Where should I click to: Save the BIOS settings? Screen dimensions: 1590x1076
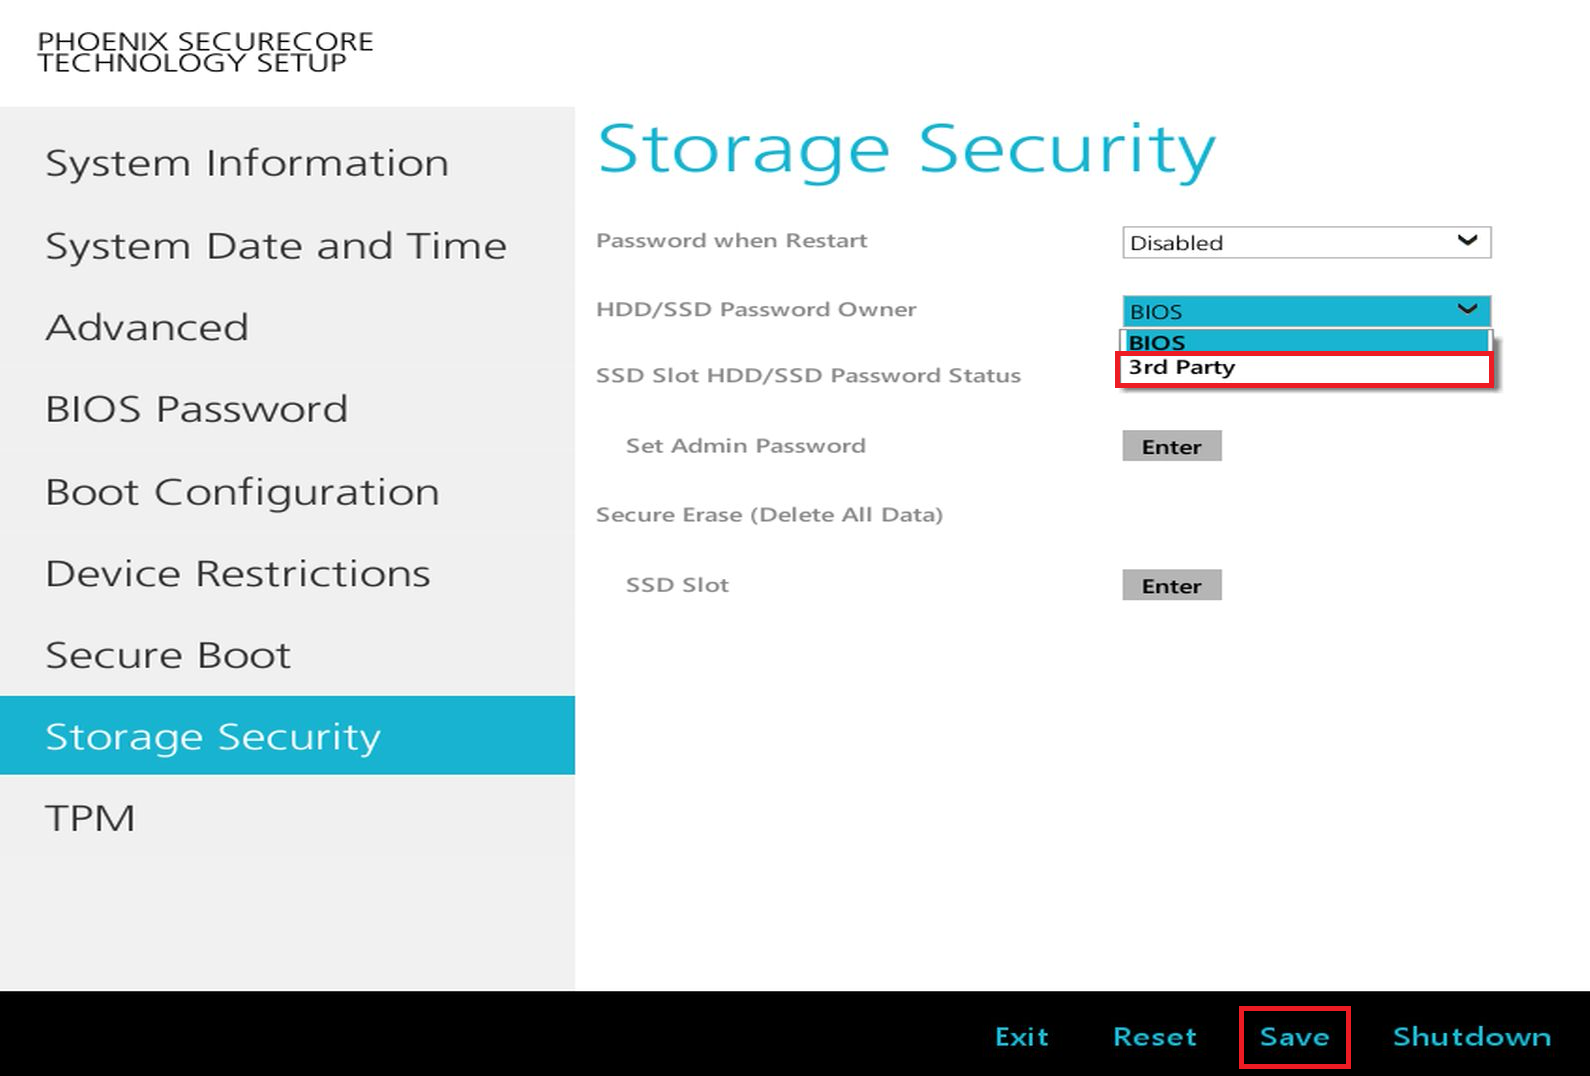tap(1294, 1037)
